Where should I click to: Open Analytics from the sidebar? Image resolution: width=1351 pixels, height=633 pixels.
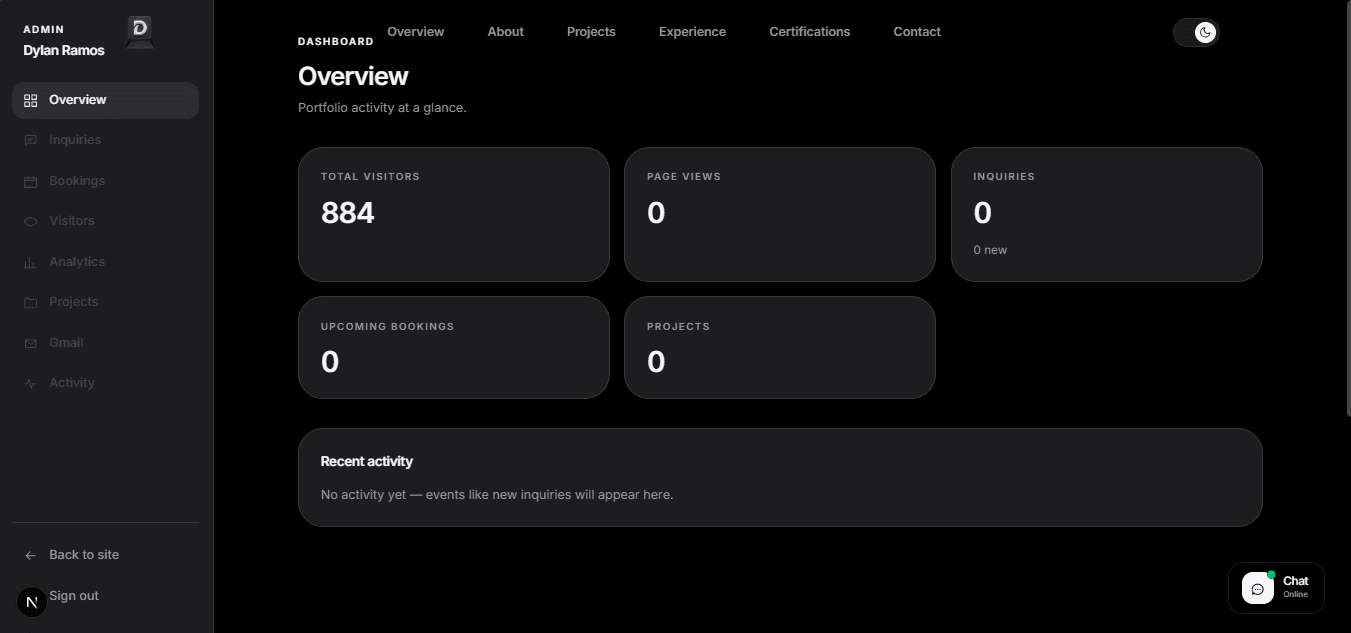click(77, 262)
